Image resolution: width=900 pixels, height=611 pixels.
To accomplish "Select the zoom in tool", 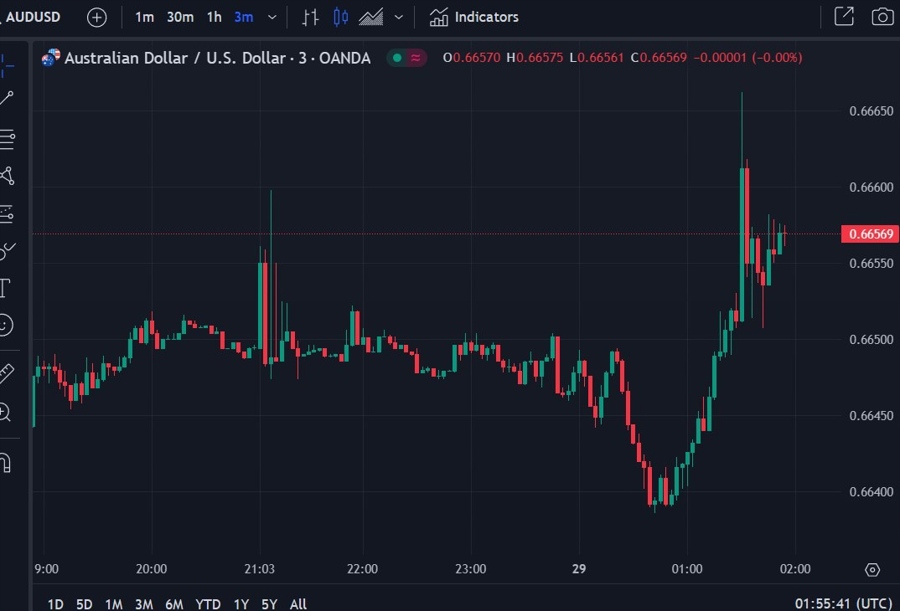I will [5, 412].
